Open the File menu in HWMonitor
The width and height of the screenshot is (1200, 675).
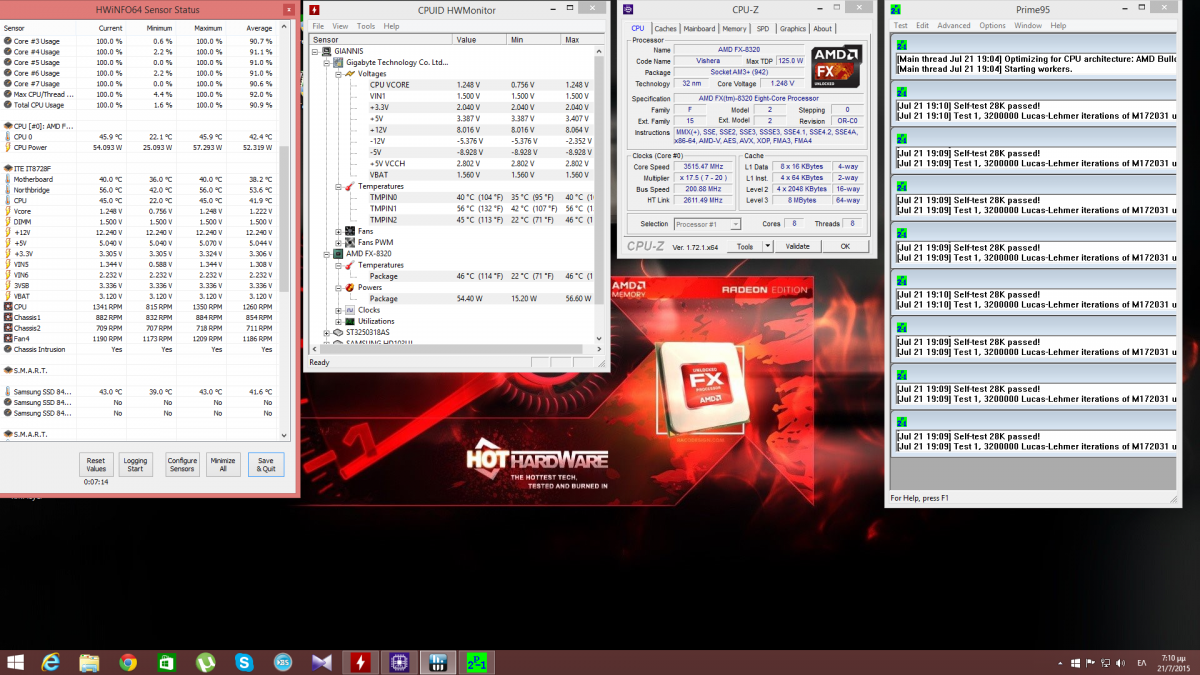318,26
